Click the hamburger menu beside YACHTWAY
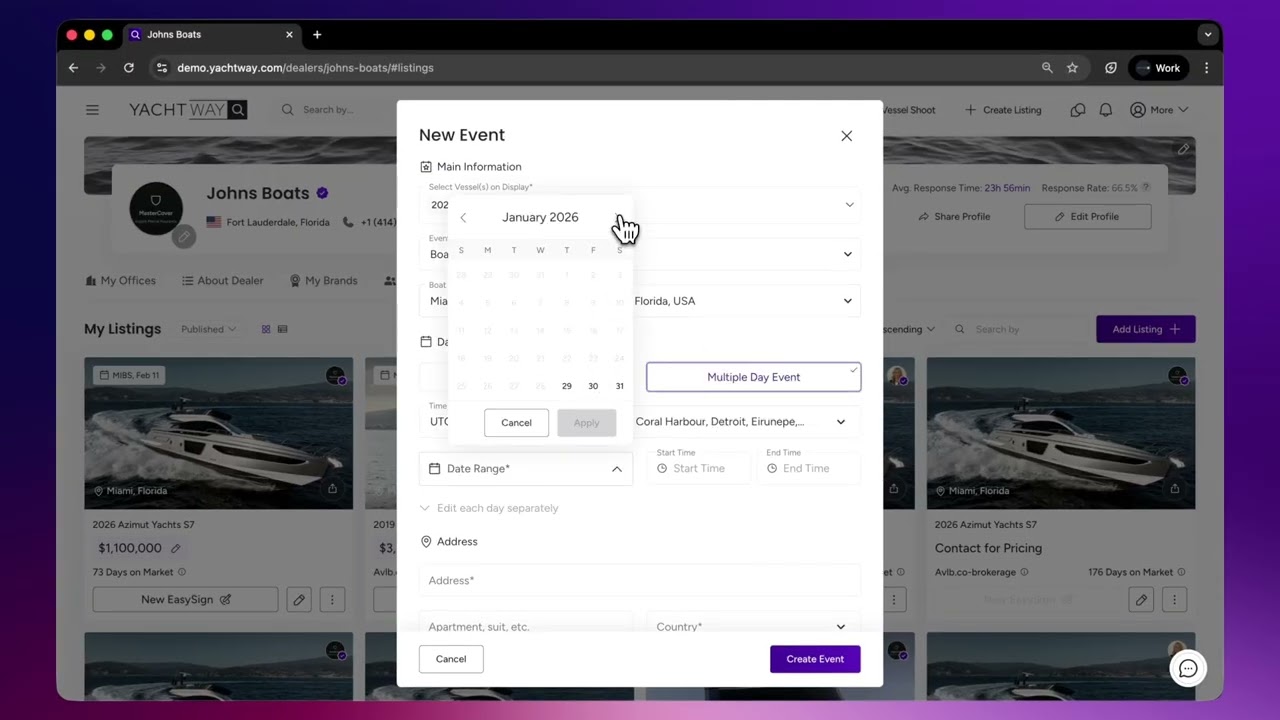 (92, 110)
